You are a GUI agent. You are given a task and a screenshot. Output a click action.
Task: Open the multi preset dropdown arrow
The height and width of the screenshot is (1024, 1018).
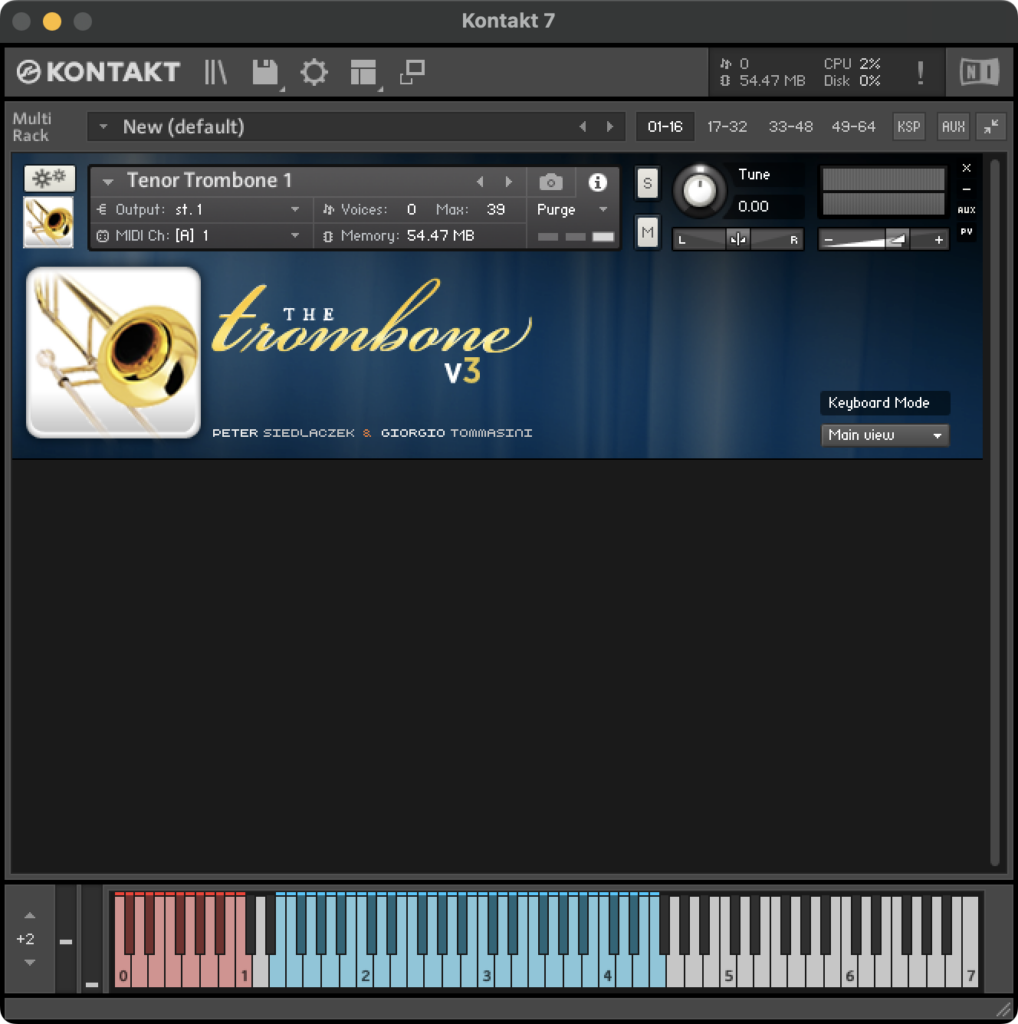click(x=103, y=126)
